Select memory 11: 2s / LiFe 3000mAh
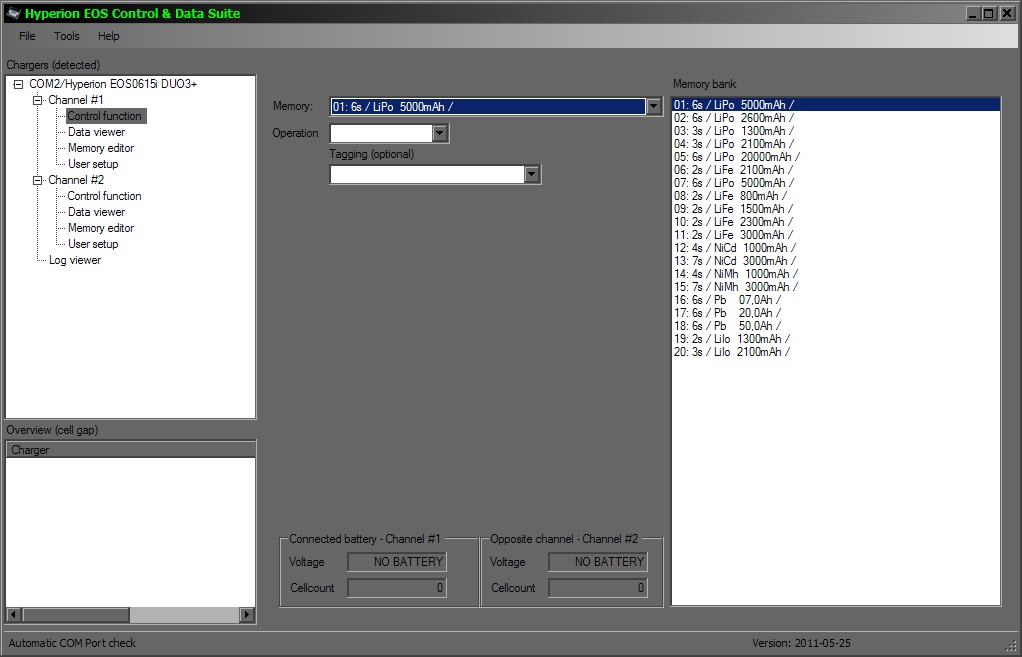Viewport: 1022px width, 657px height. point(836,235)
